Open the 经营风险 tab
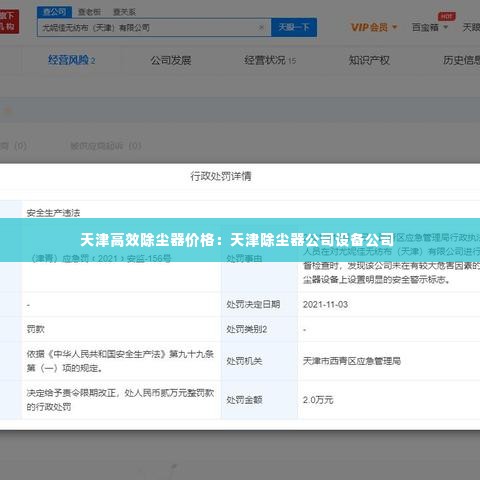480x480 pixels. (x=71, y=60)
